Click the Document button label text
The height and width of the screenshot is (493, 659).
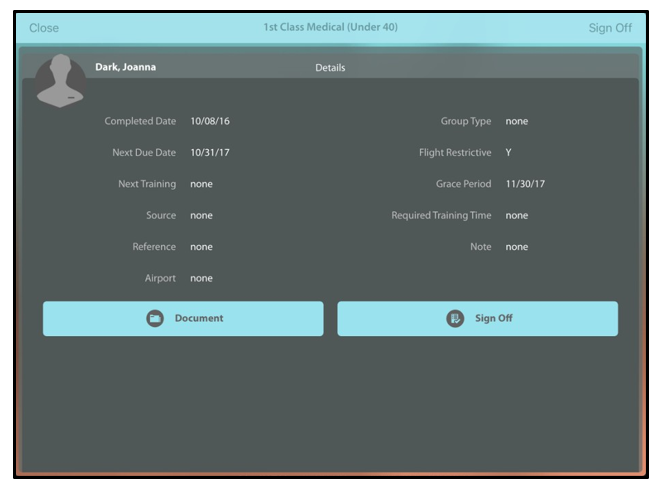coord(199,319)
